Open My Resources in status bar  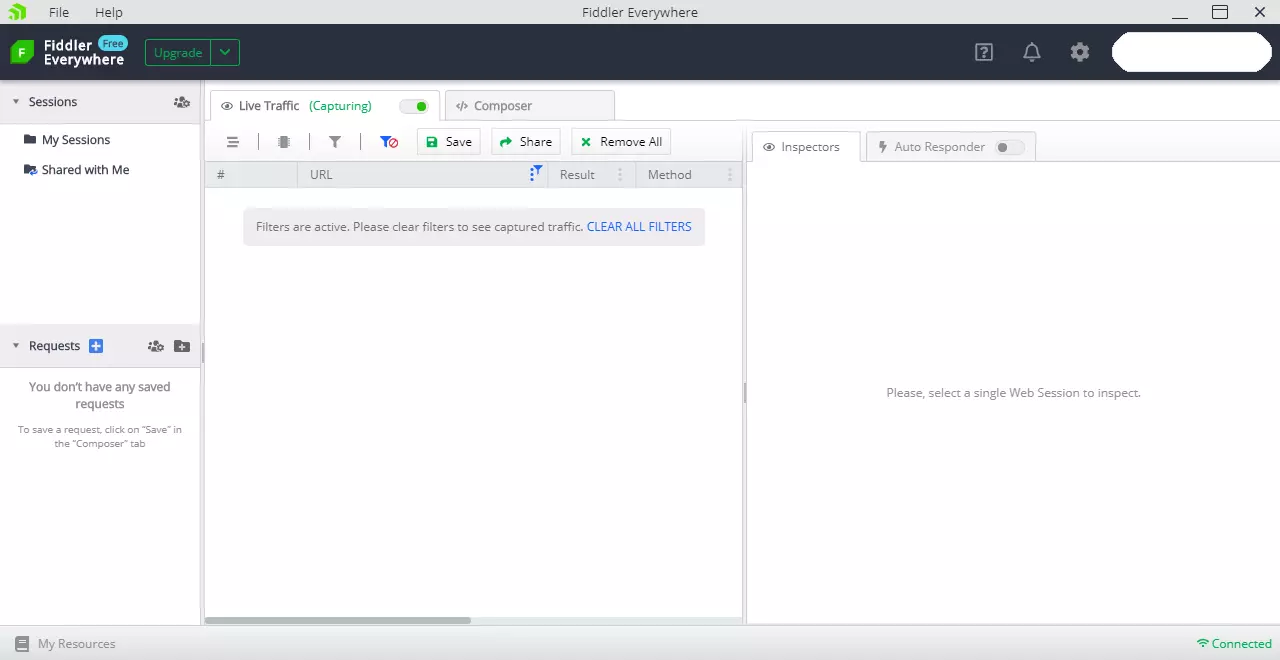pyautogui.click(x=66, y=644)
